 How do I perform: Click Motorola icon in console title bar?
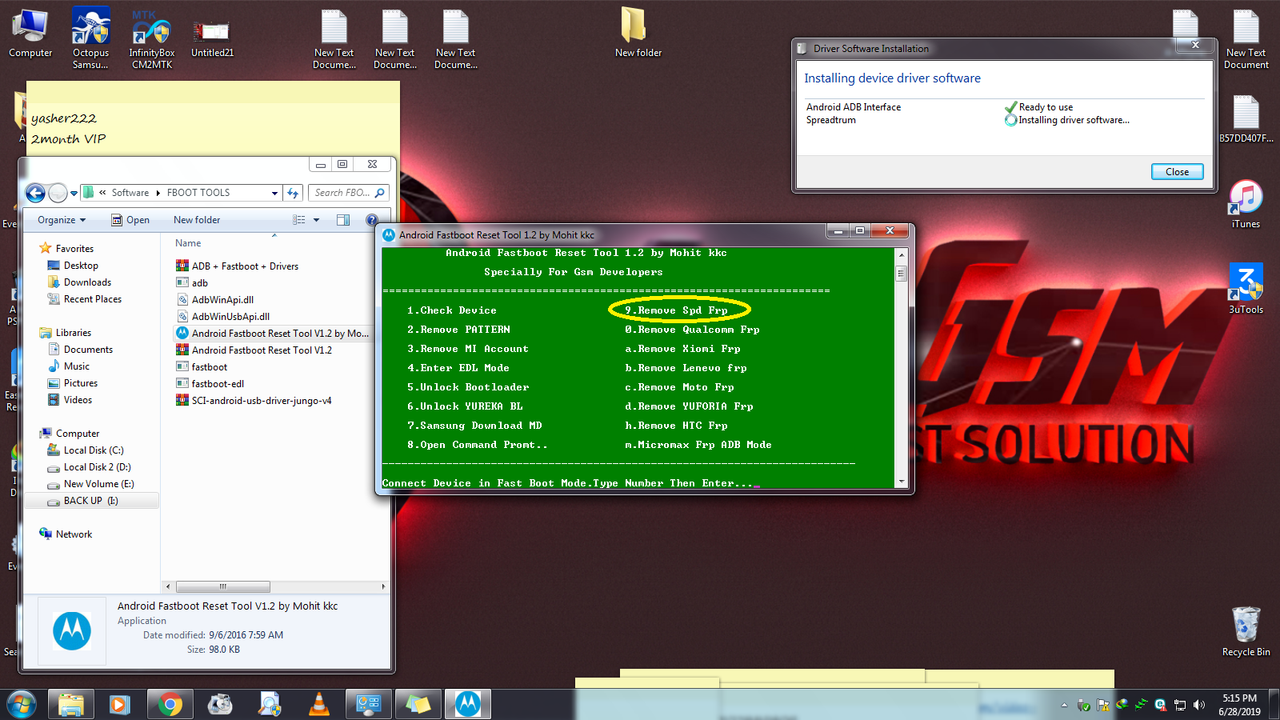tap(389, 235)
